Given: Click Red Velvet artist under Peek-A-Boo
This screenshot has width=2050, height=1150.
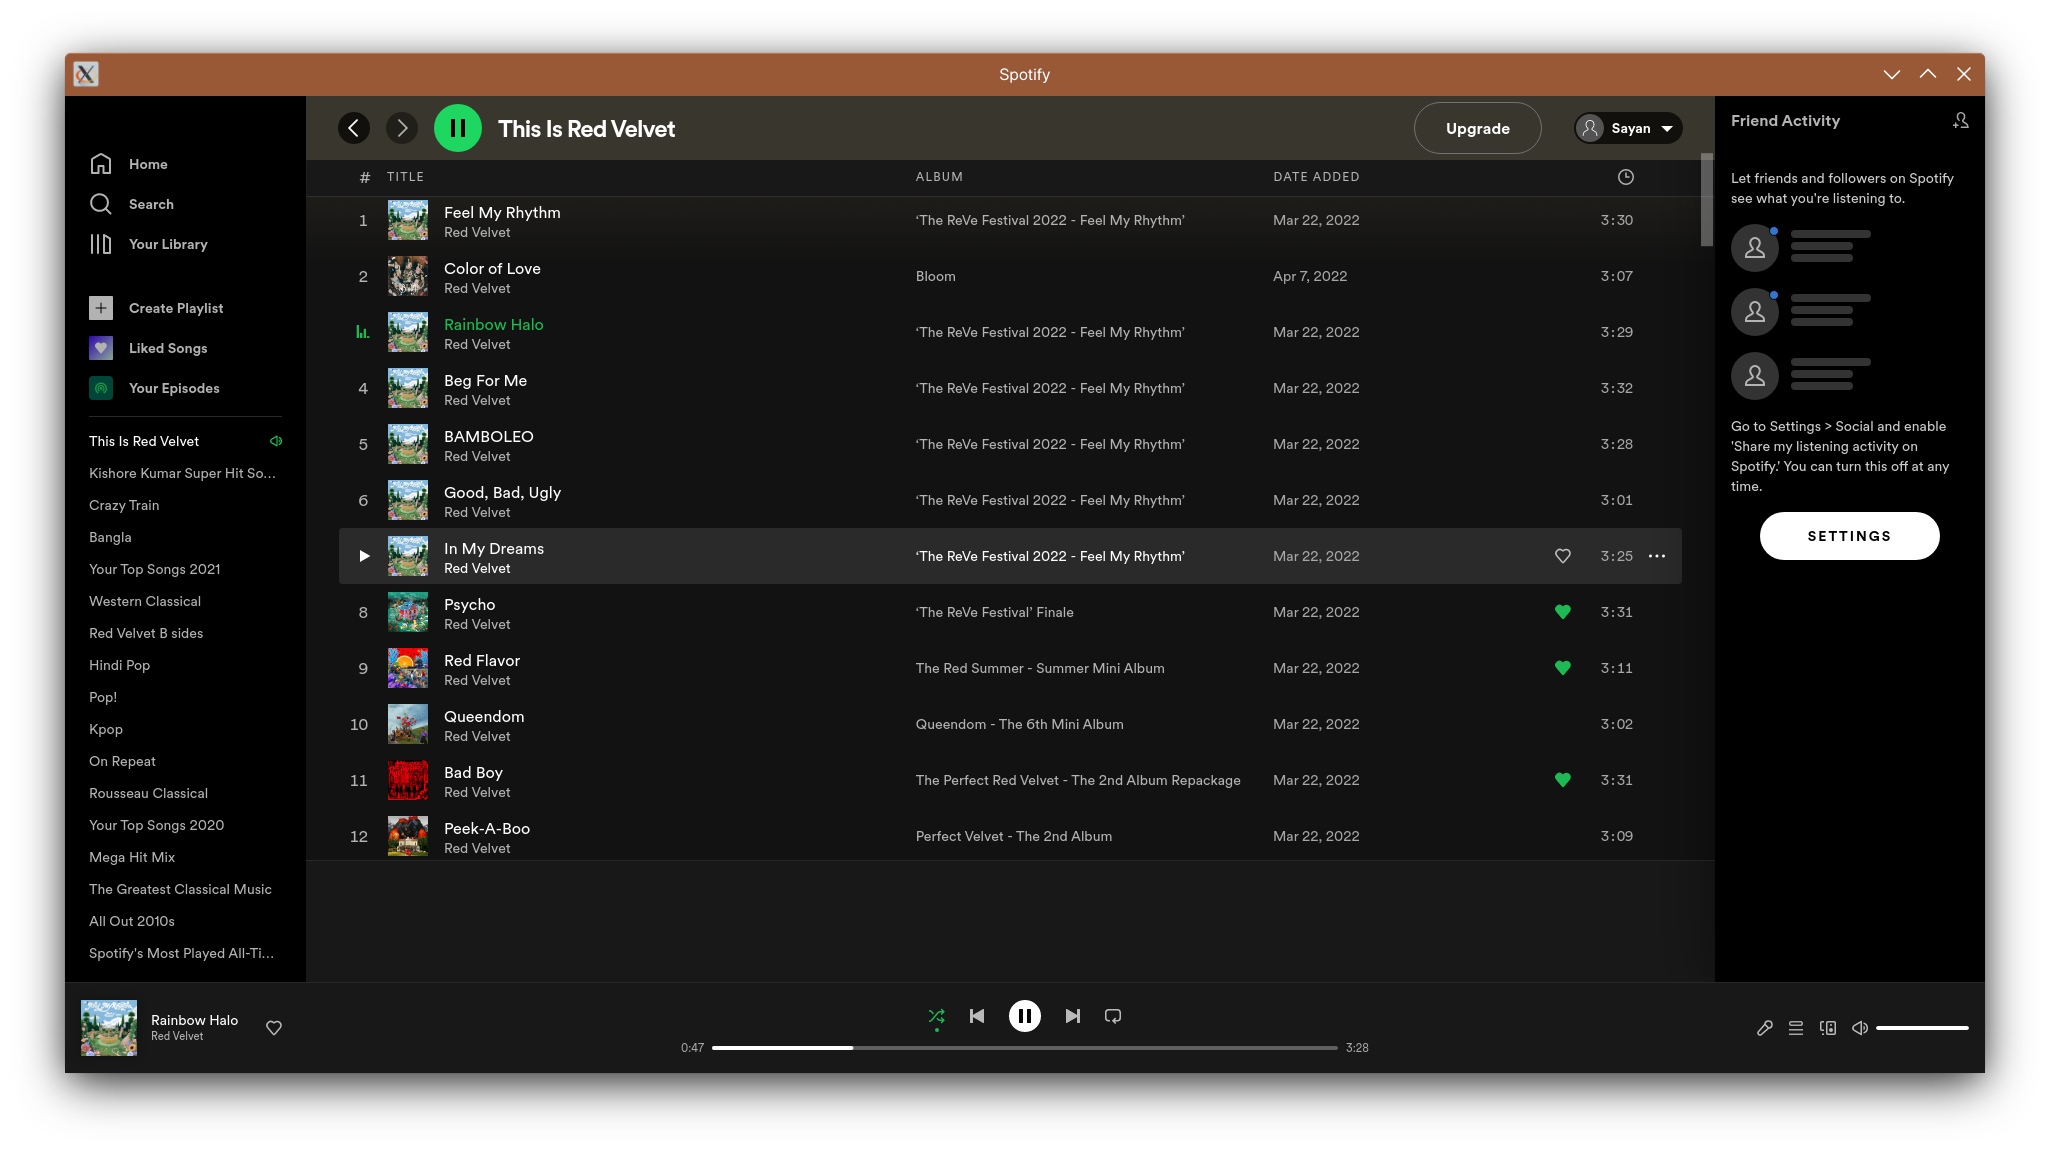Looking at the screenshot, I should pyautogui.click(x=477, y=848).
